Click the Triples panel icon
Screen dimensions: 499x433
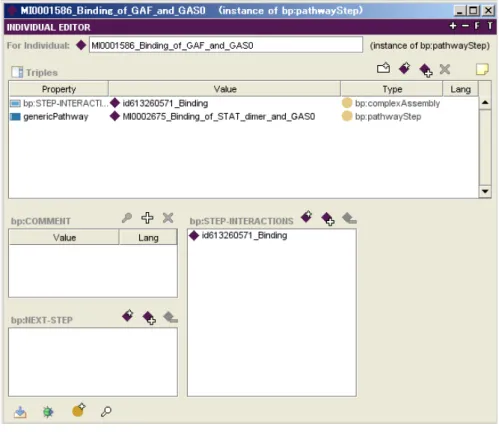tap(17, 72)
